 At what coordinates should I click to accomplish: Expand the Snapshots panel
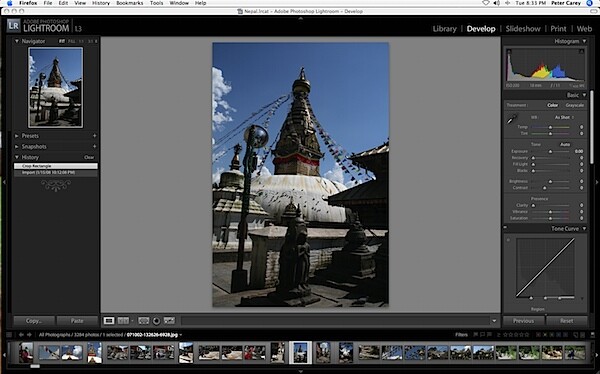(x=16, y=147)
